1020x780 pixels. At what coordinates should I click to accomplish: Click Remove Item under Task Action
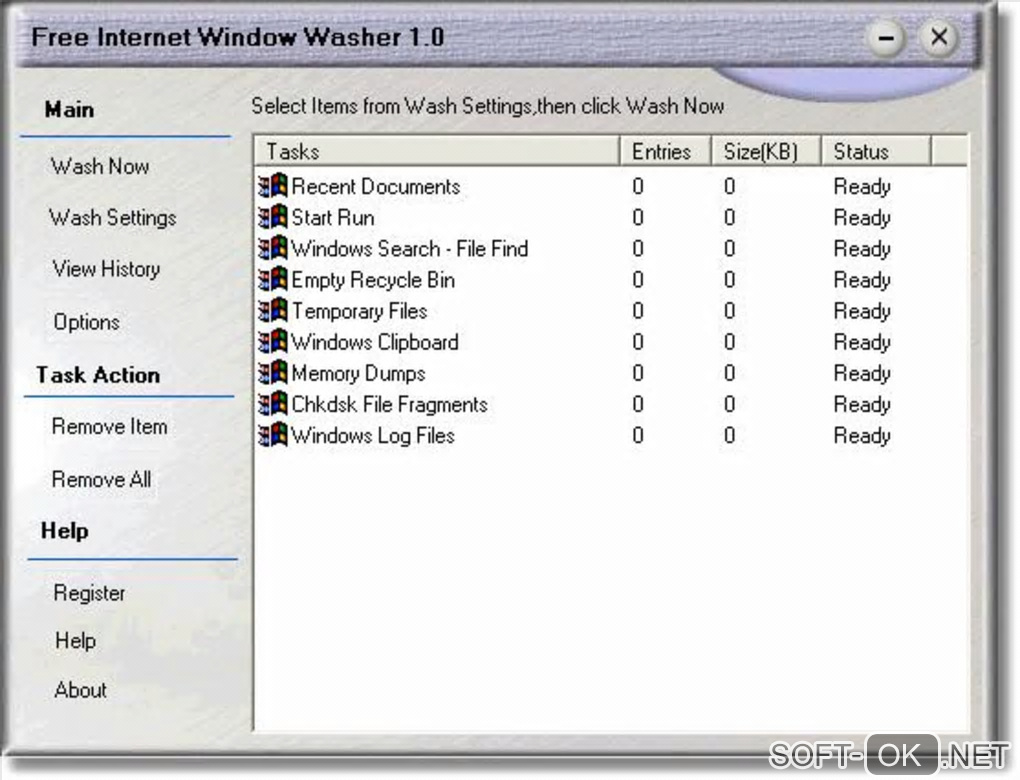[x=109, y=427]
